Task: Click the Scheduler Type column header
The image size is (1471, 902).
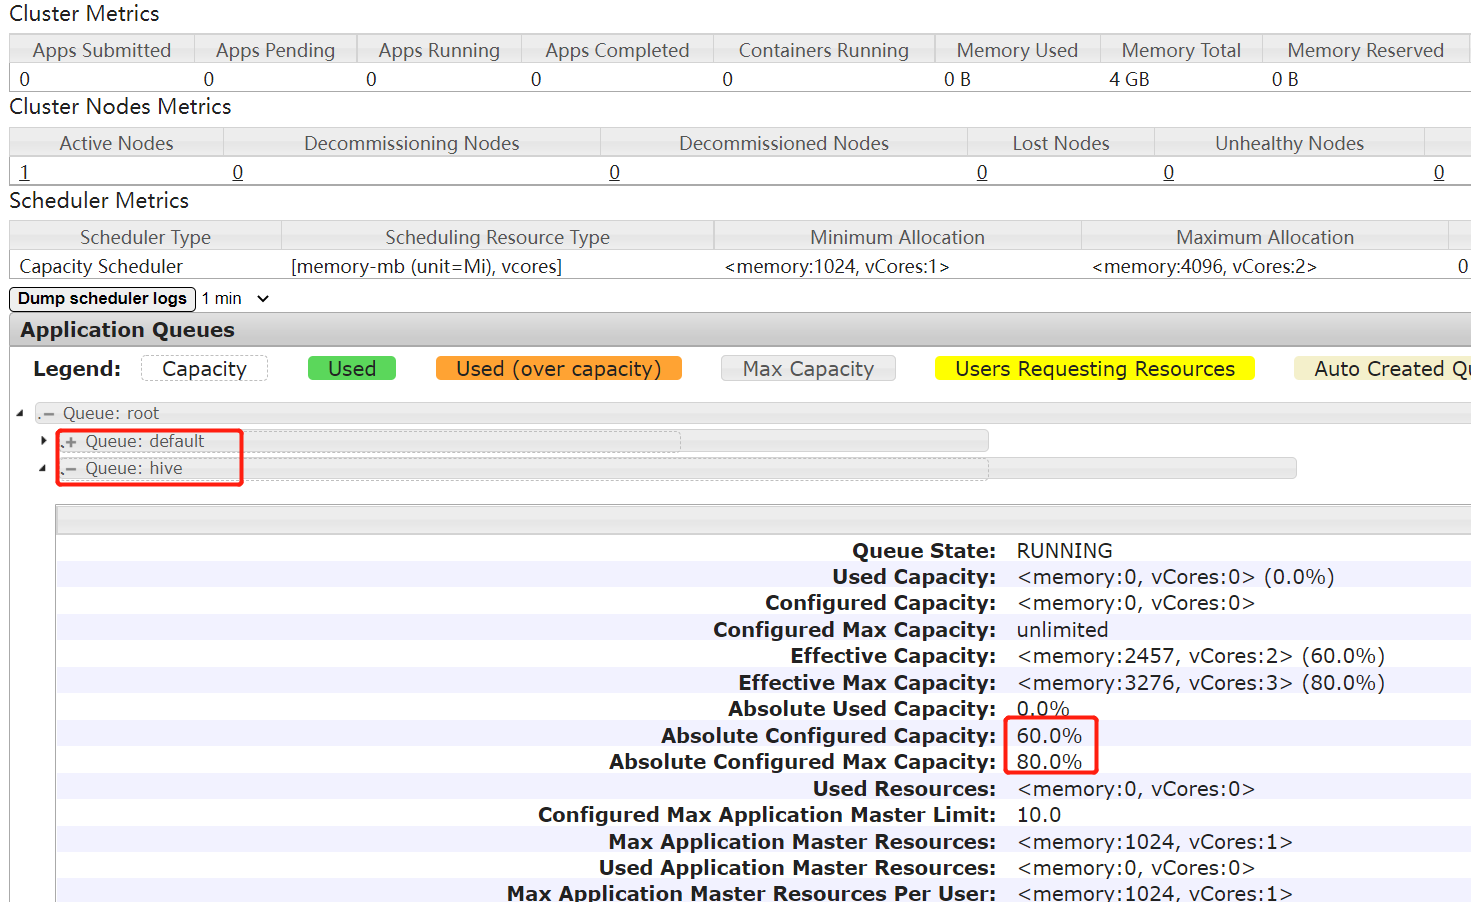Action: click(x=145, y=237)
